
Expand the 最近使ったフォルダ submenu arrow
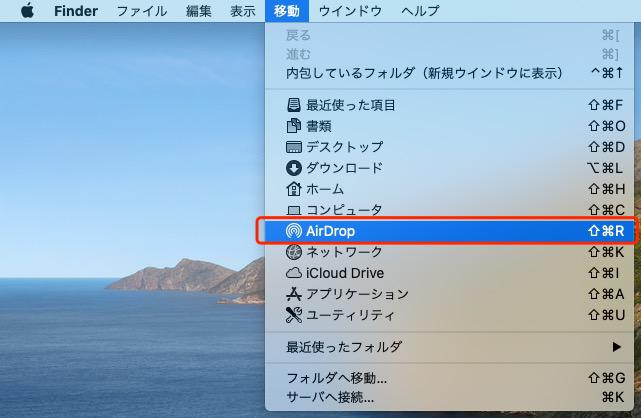coord(616,347)
